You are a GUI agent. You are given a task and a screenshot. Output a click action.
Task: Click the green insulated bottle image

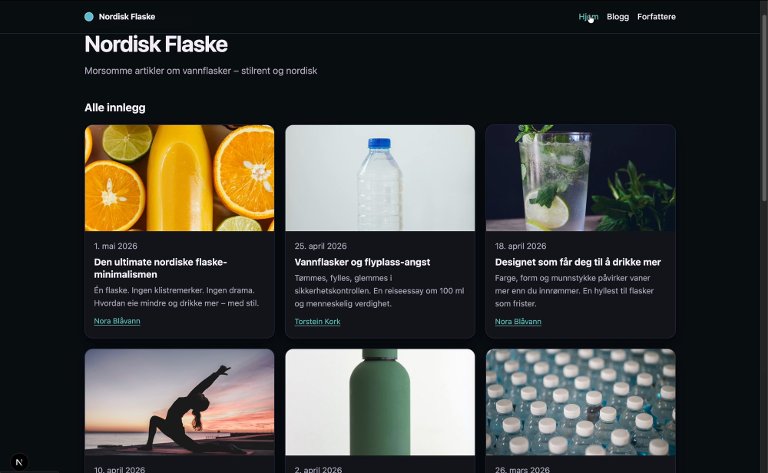tap(380, 402)
